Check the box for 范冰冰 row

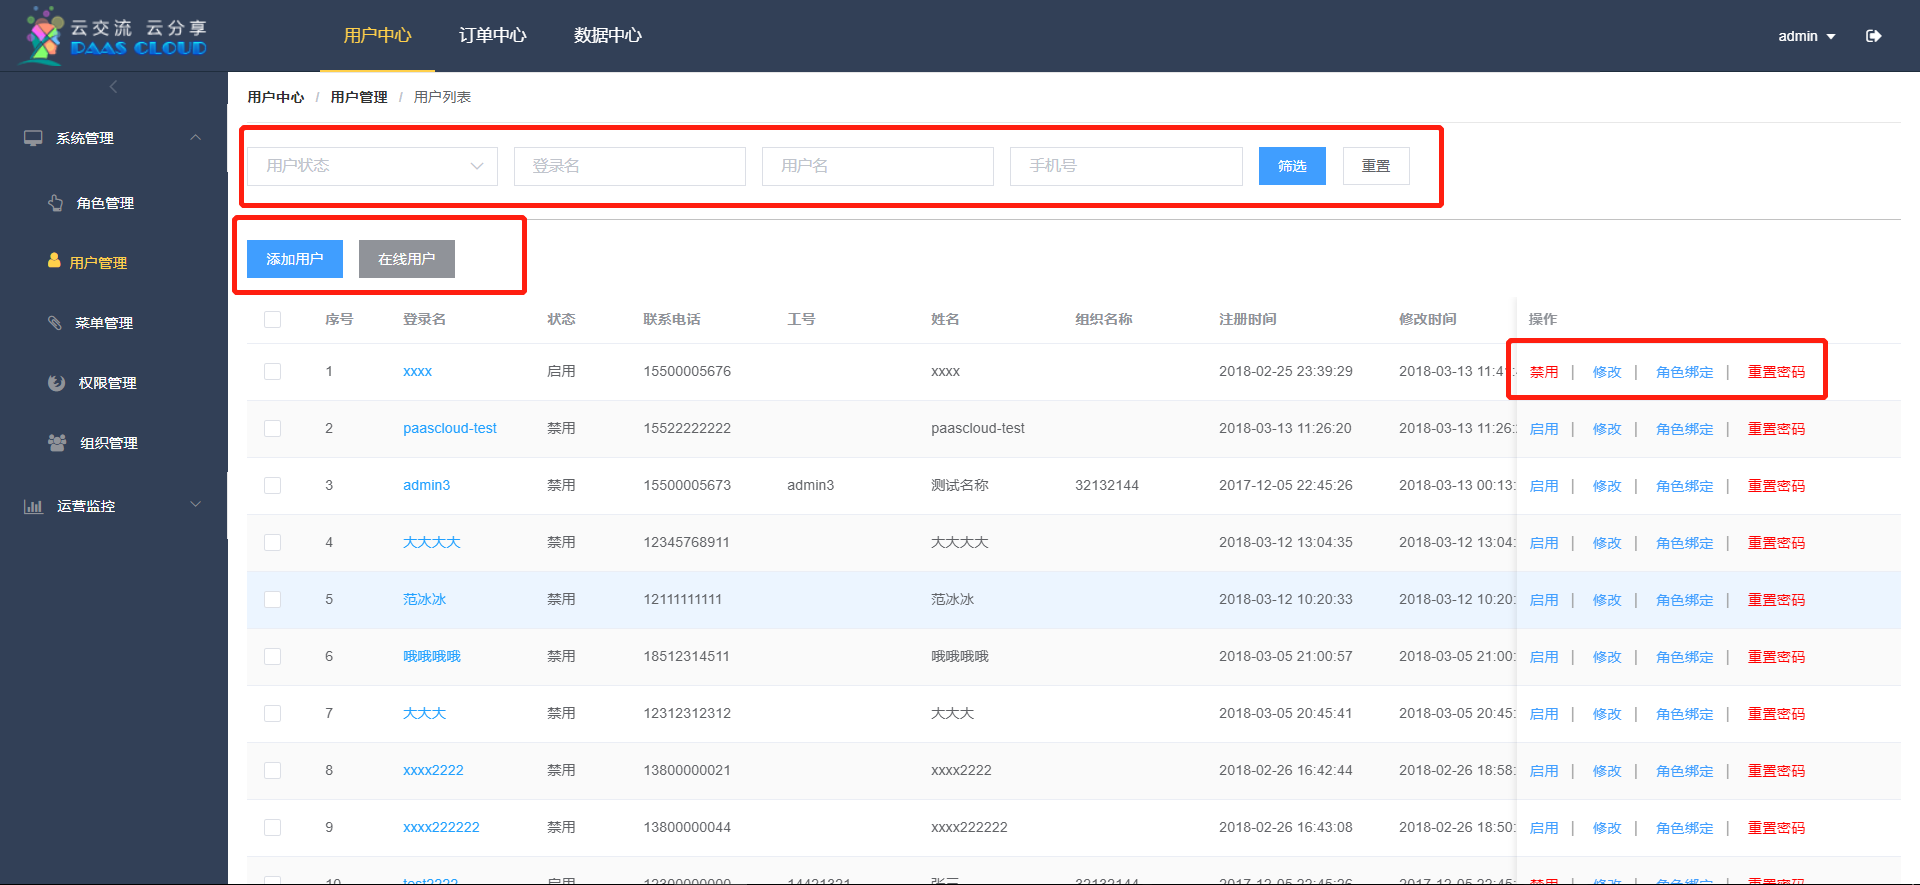[272, 599]
